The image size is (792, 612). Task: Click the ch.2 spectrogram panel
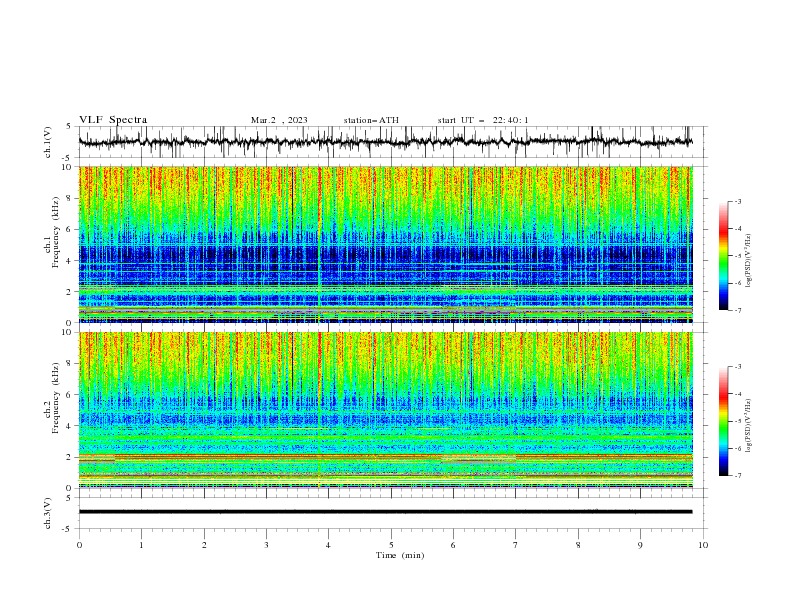click(385, 410)
